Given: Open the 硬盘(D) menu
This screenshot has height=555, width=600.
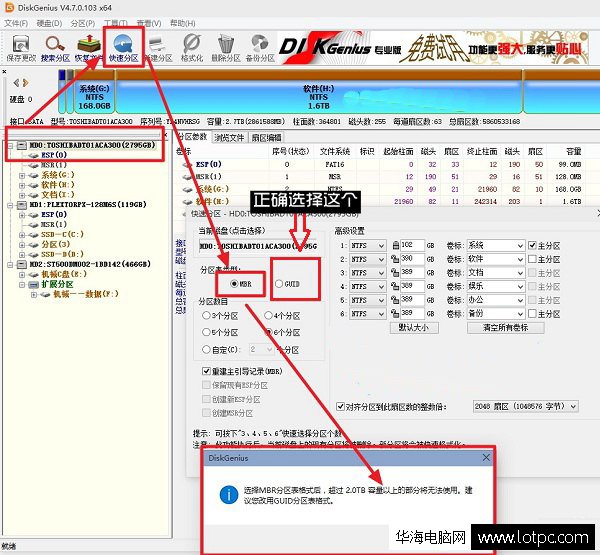Looking at the screenshot, I should [49, 23].
